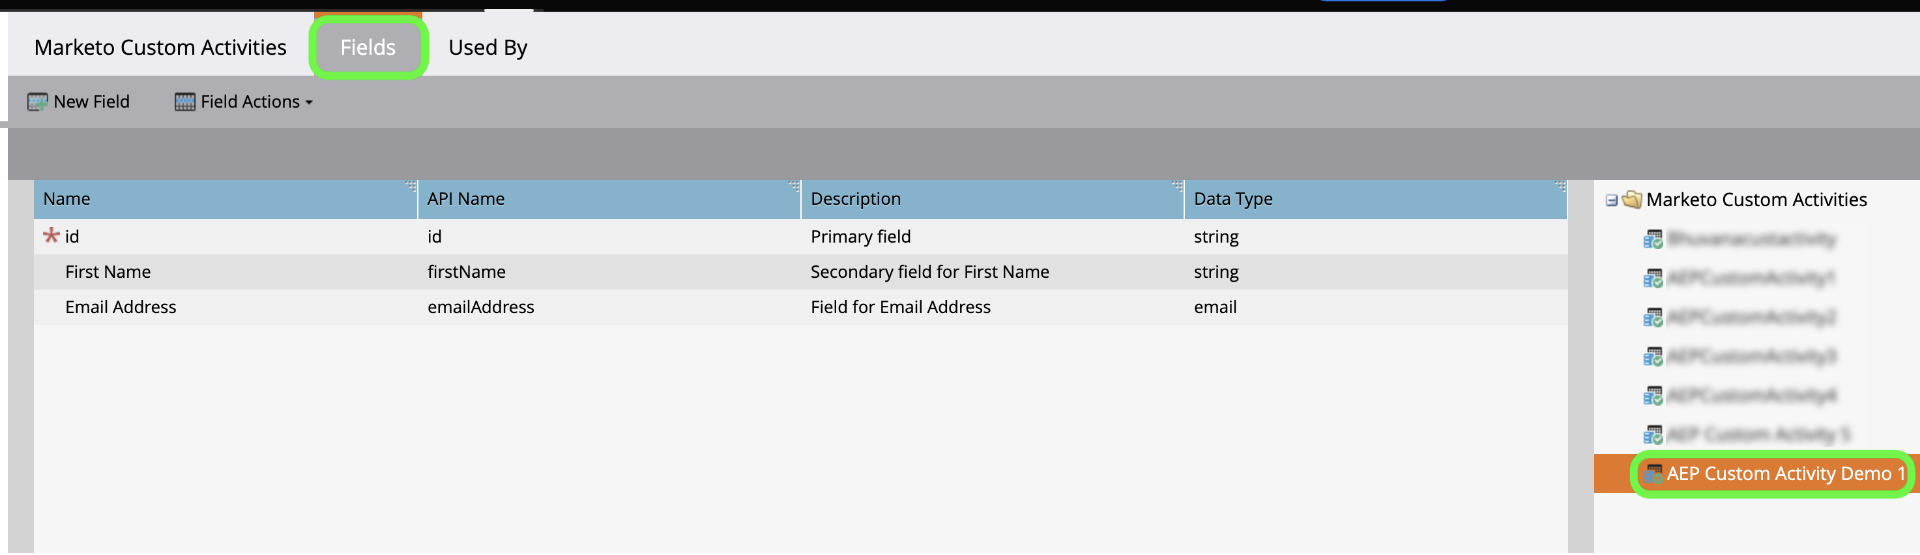Click the red asterisk beside id
The height and width of the screenshot is (555, 1920).
click(51, 236)
